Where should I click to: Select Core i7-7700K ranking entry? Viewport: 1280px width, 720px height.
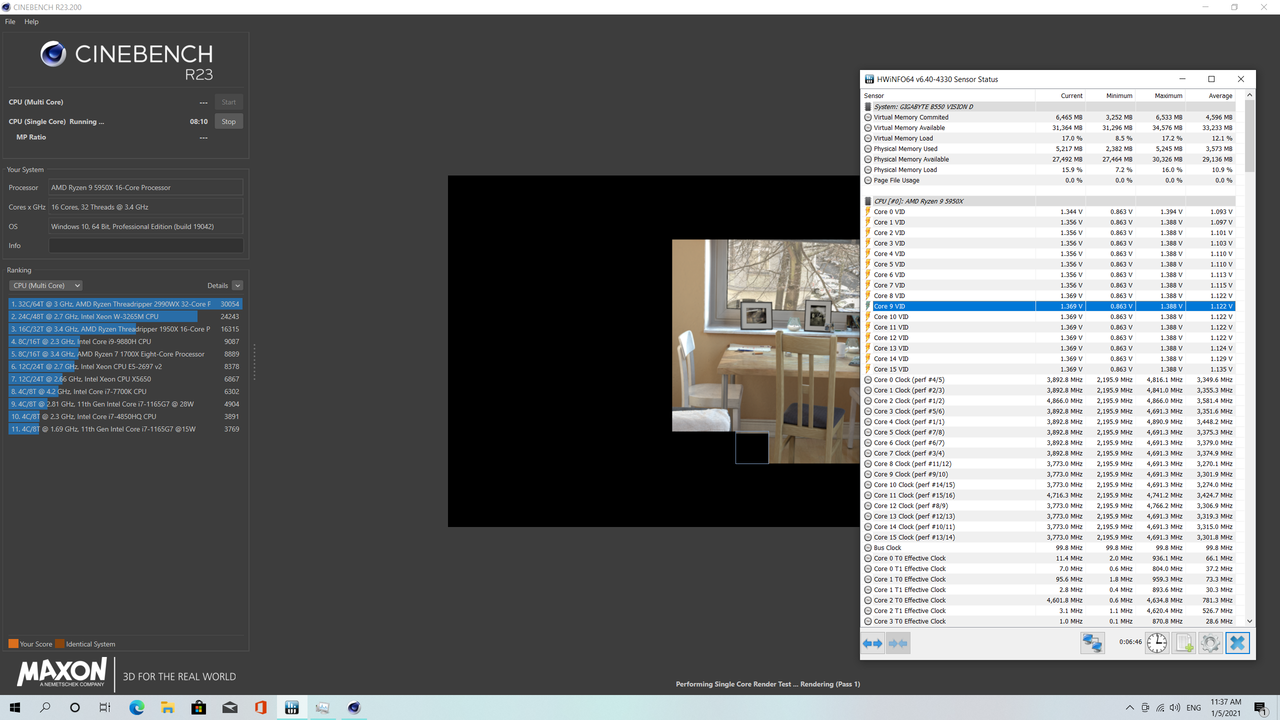pos(125,391)
